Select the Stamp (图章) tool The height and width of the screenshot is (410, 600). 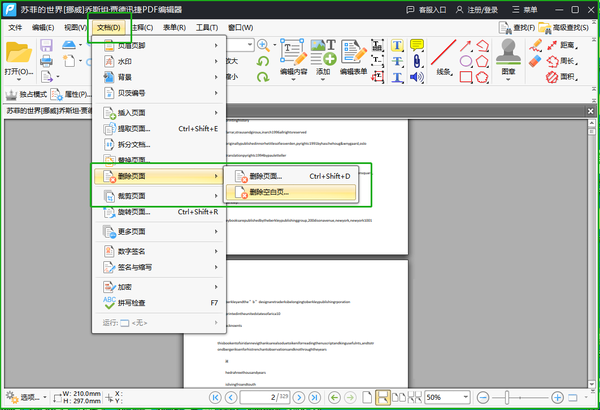tap(508, 56)
